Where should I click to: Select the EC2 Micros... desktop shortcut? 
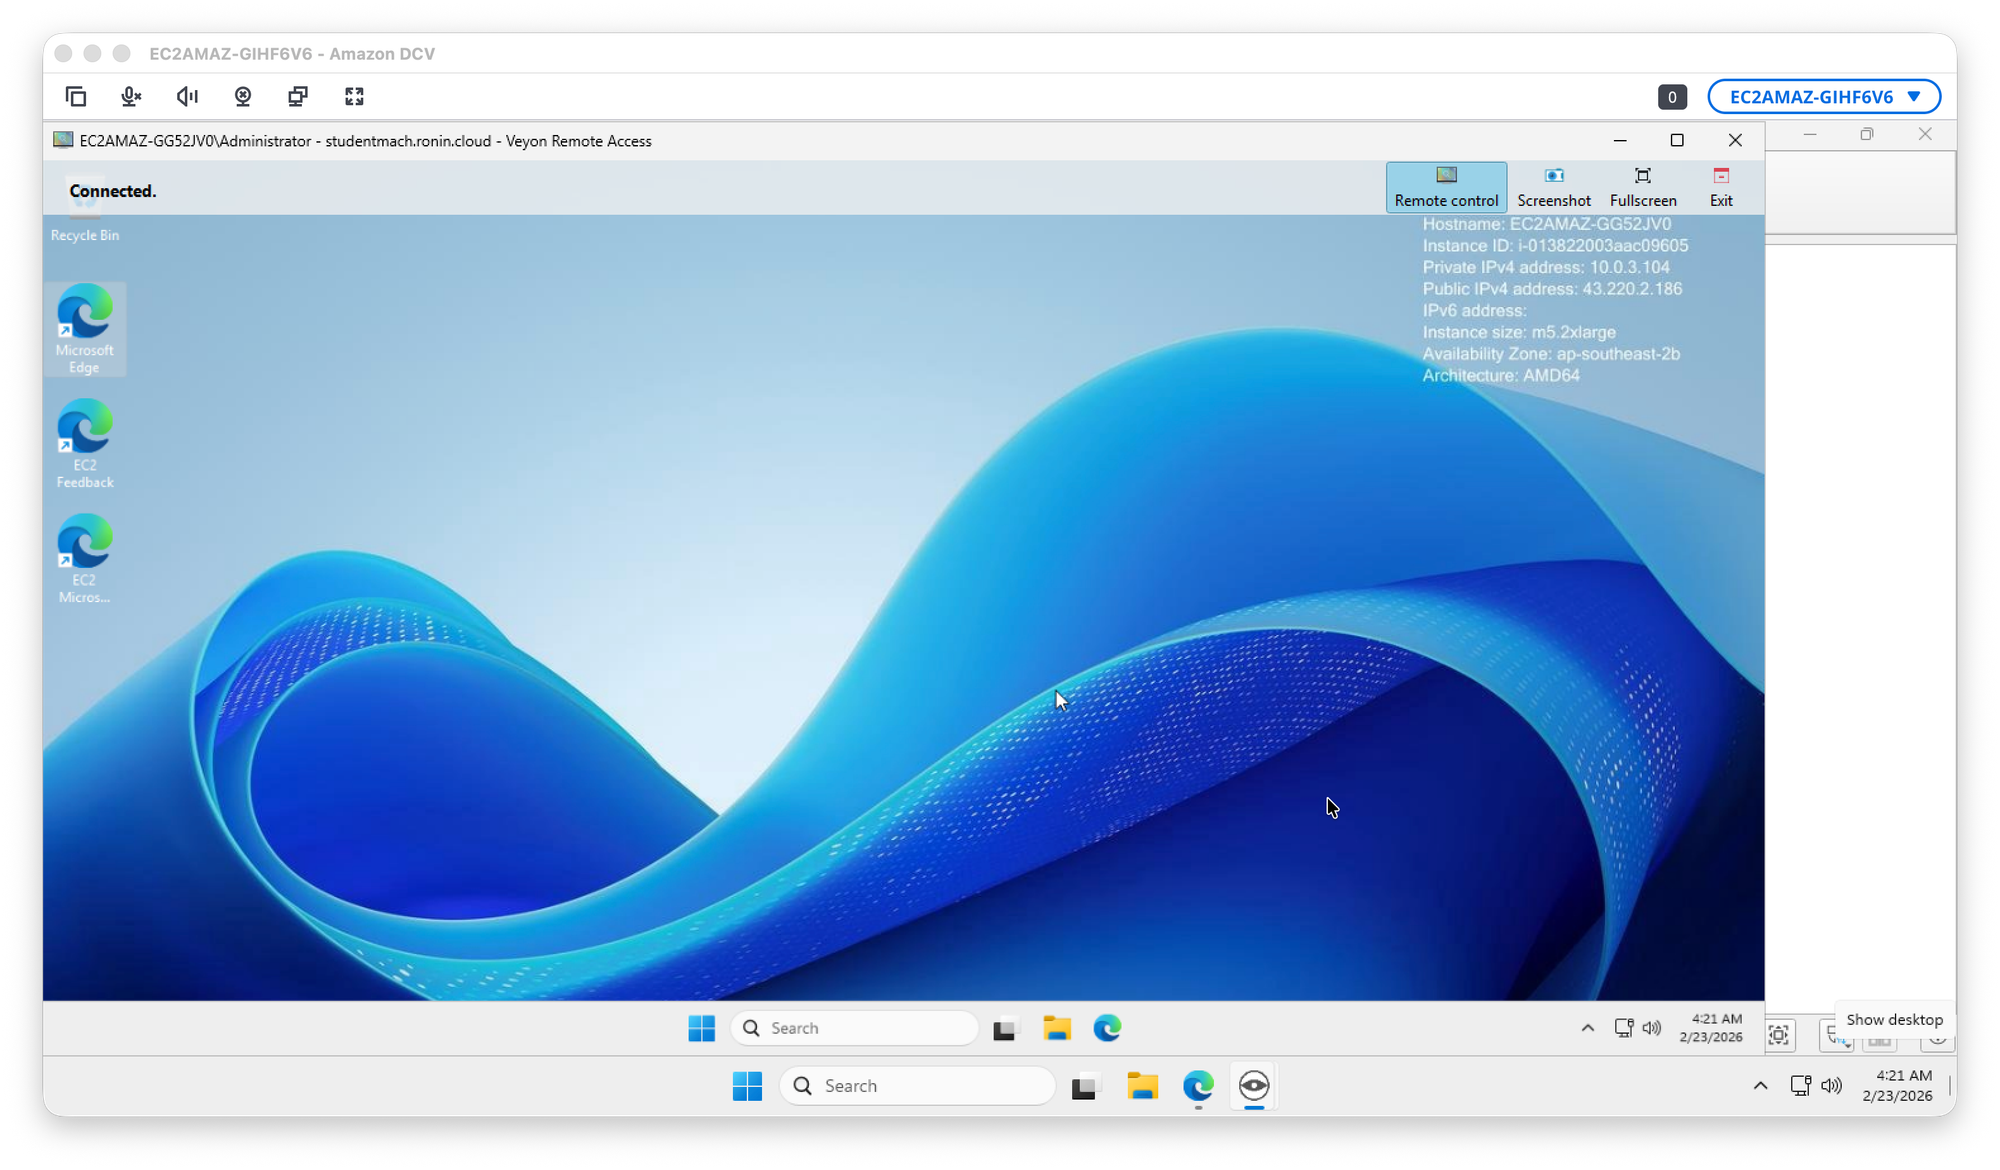point(85,558)
